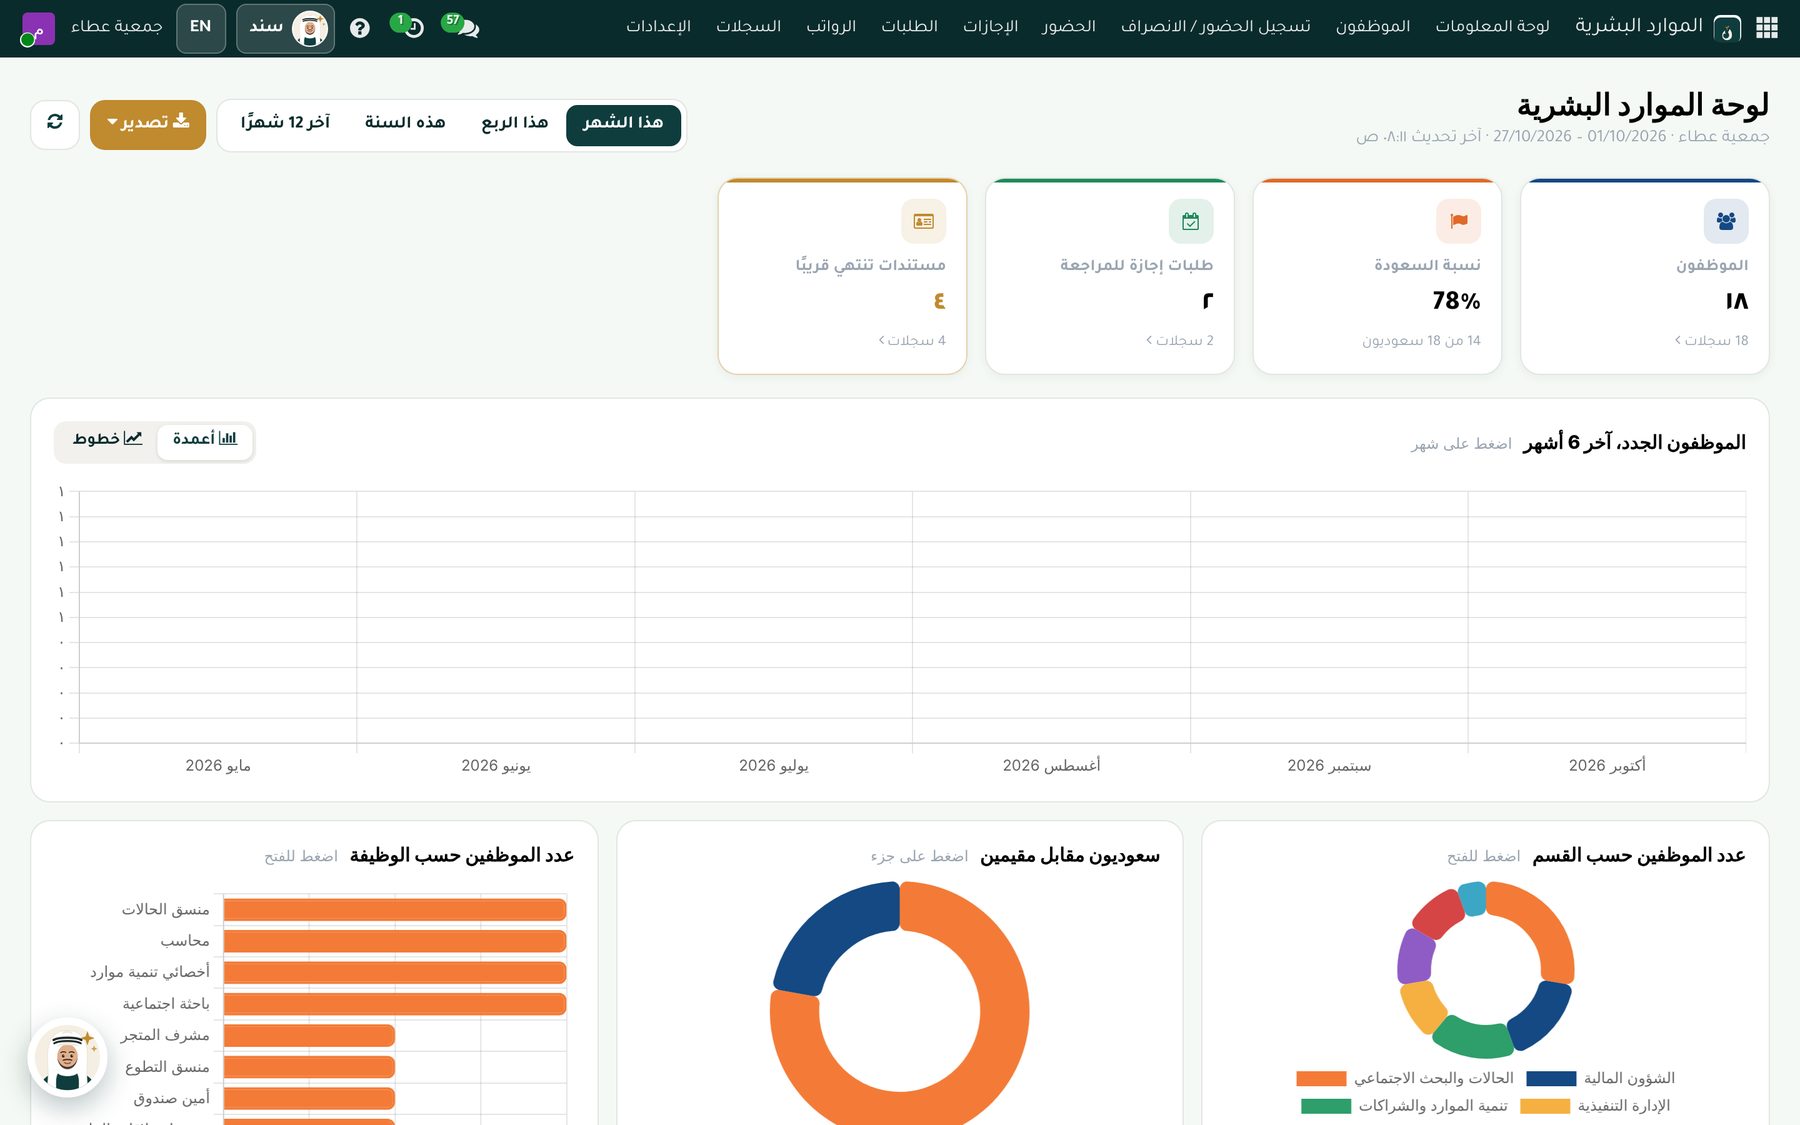Click the purple segment of department donut chart
The image size is (1800, 1125).
[x=1415, y=956]
